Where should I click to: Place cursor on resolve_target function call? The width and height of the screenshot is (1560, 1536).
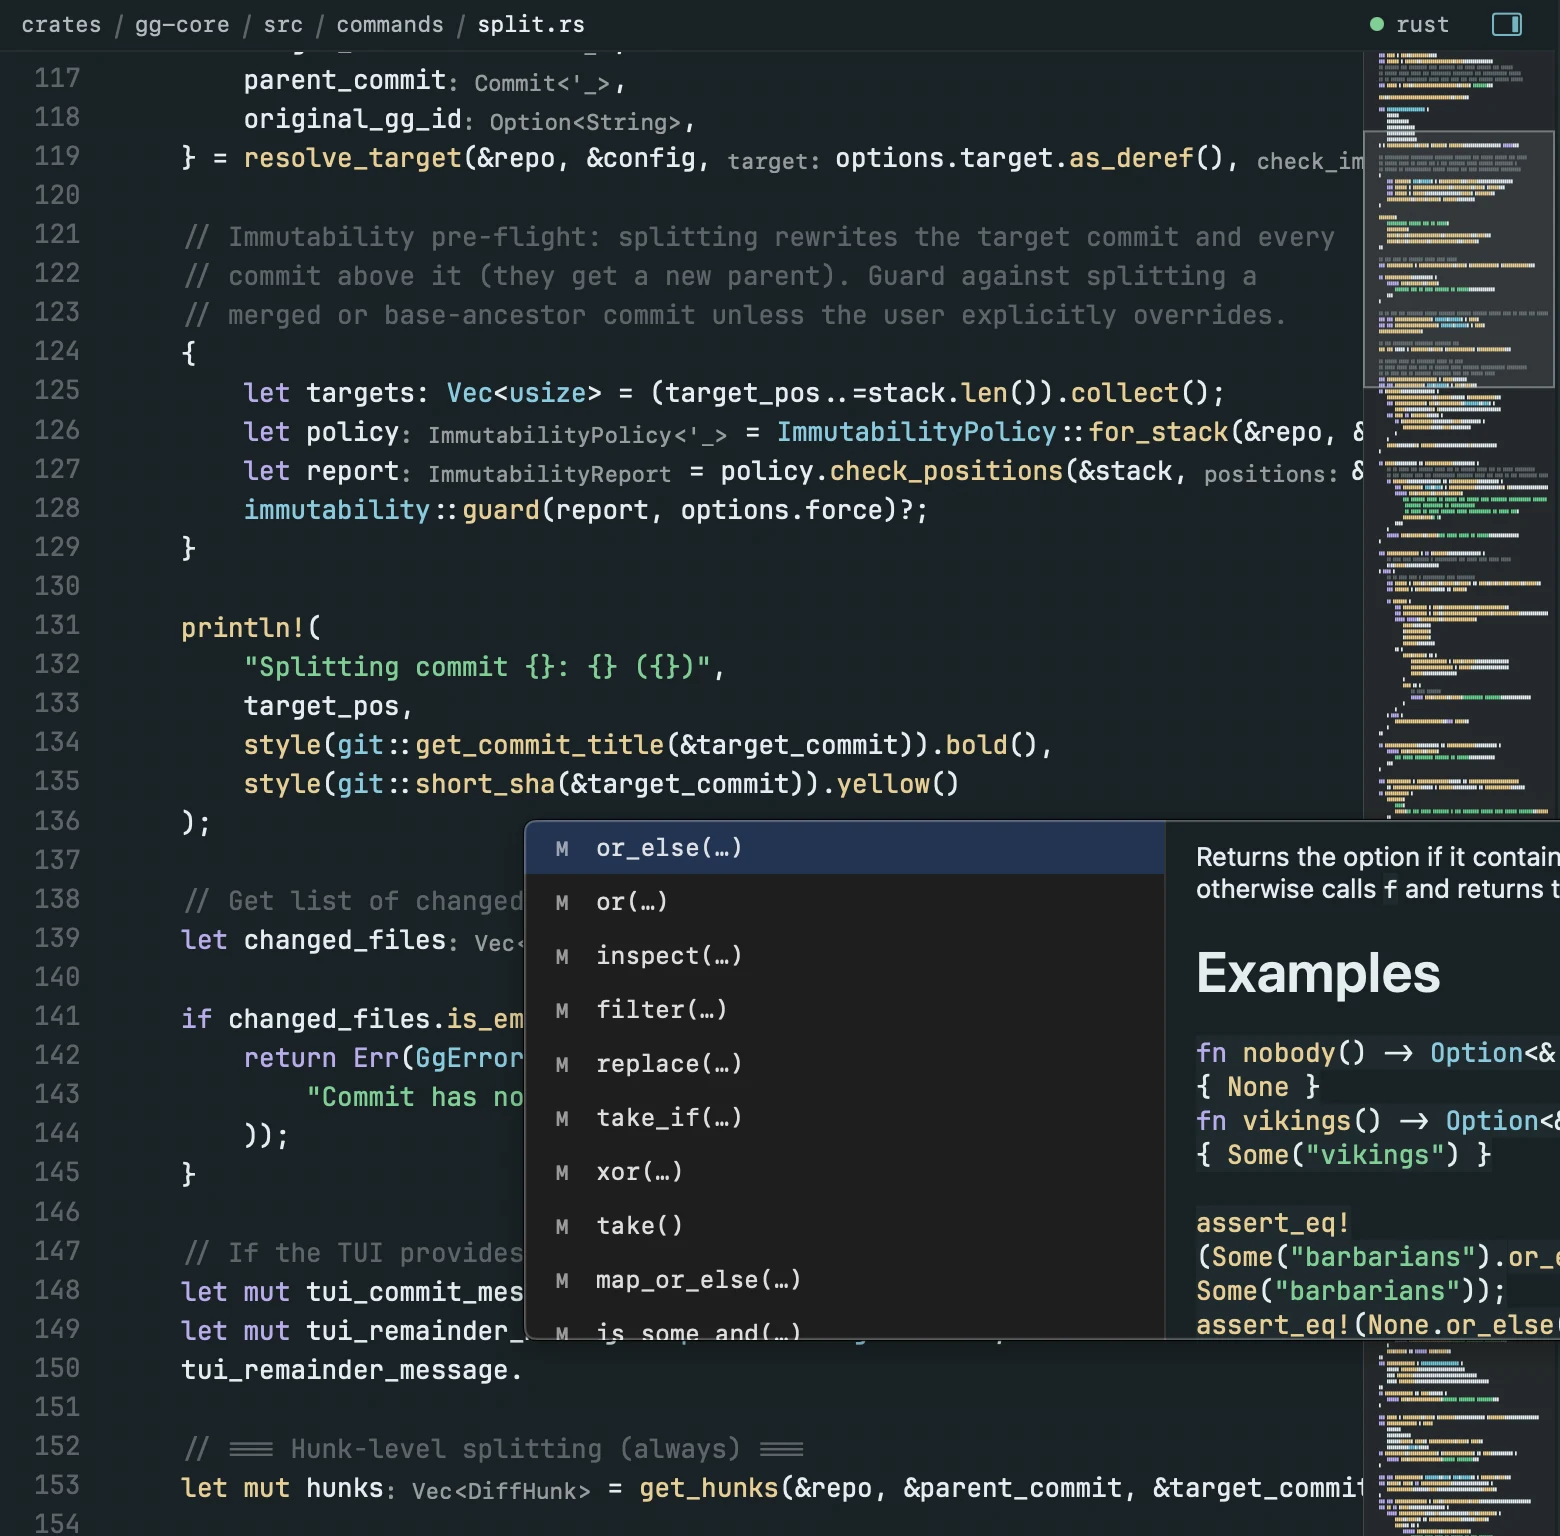point(353,158)
